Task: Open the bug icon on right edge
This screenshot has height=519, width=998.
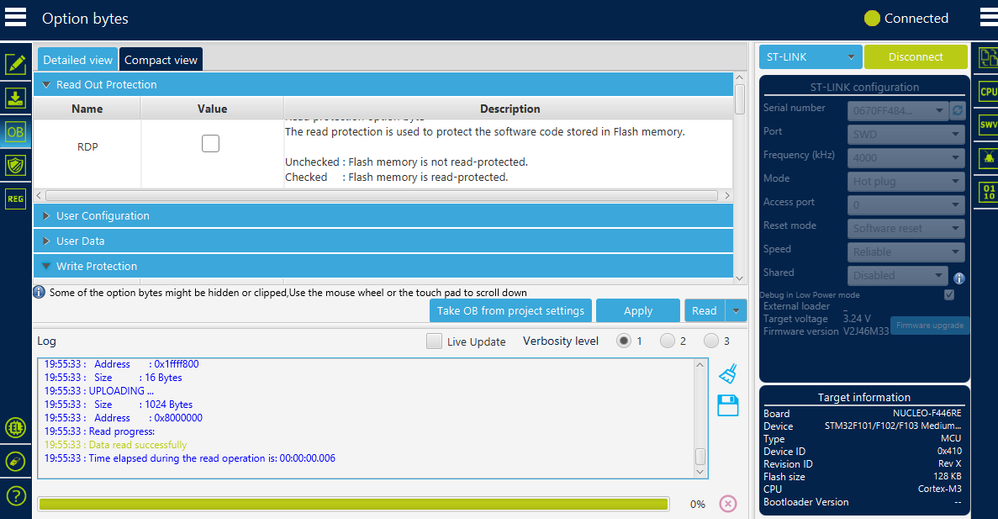Action: (x=988, y=157)
